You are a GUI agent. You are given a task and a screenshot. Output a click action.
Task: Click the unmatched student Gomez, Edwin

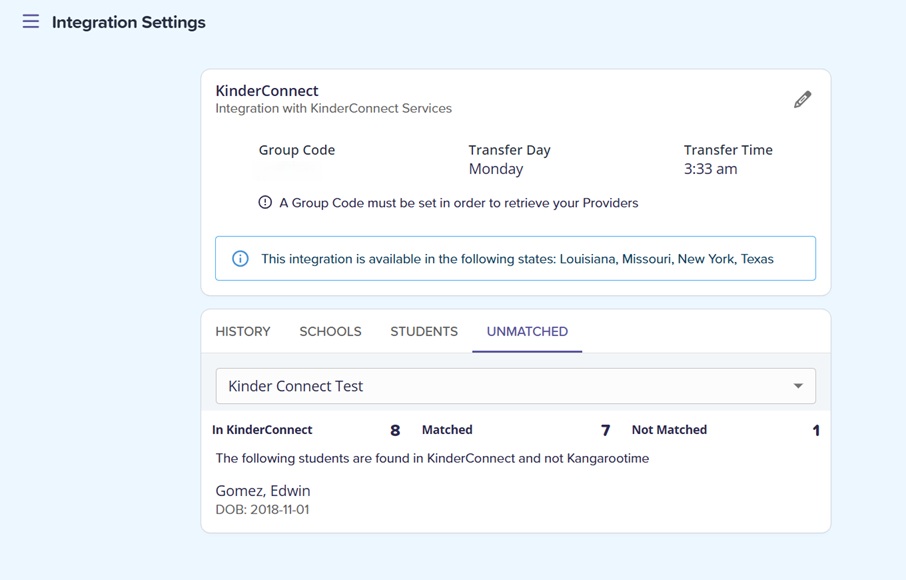tap(263, 491)
